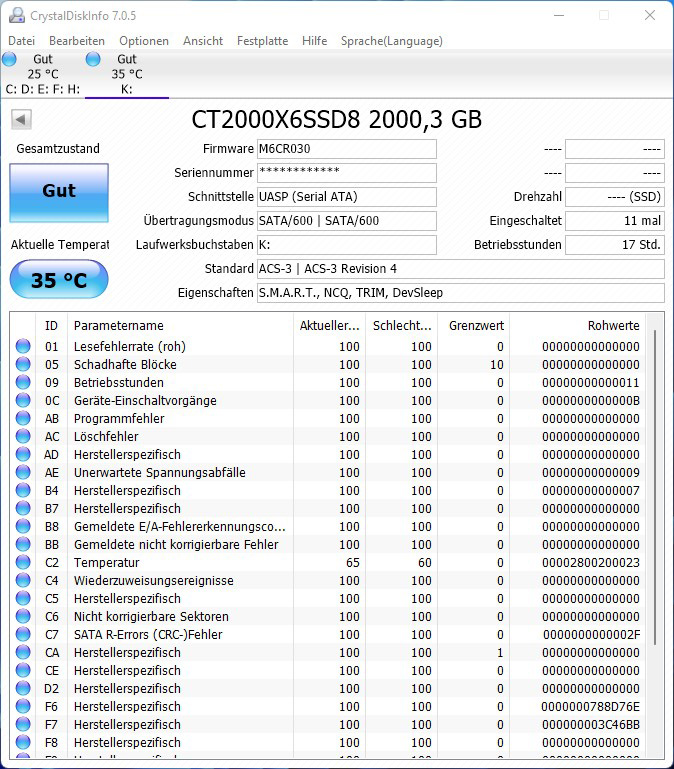Click status orb for Unerwartete Spannungsabfälle

coord(23,472)
